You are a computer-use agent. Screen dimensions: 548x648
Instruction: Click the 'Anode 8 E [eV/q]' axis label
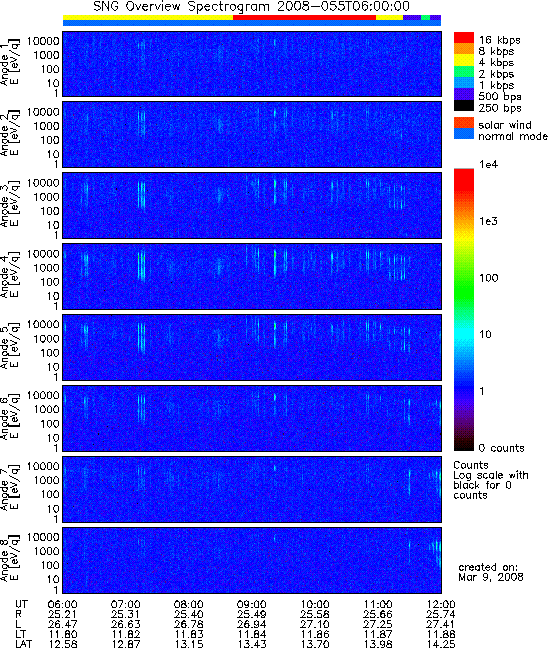[x=9, y=559]
